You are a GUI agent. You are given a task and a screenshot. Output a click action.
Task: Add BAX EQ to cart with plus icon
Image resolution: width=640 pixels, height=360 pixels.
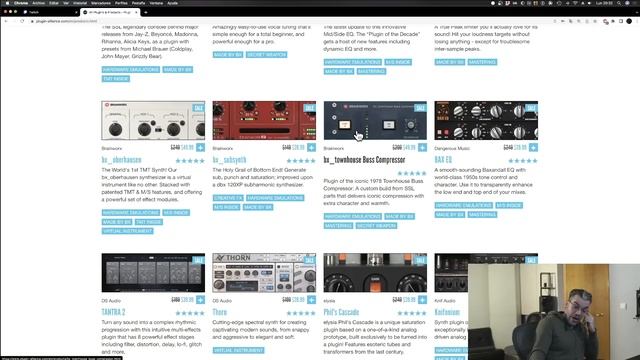533,147
